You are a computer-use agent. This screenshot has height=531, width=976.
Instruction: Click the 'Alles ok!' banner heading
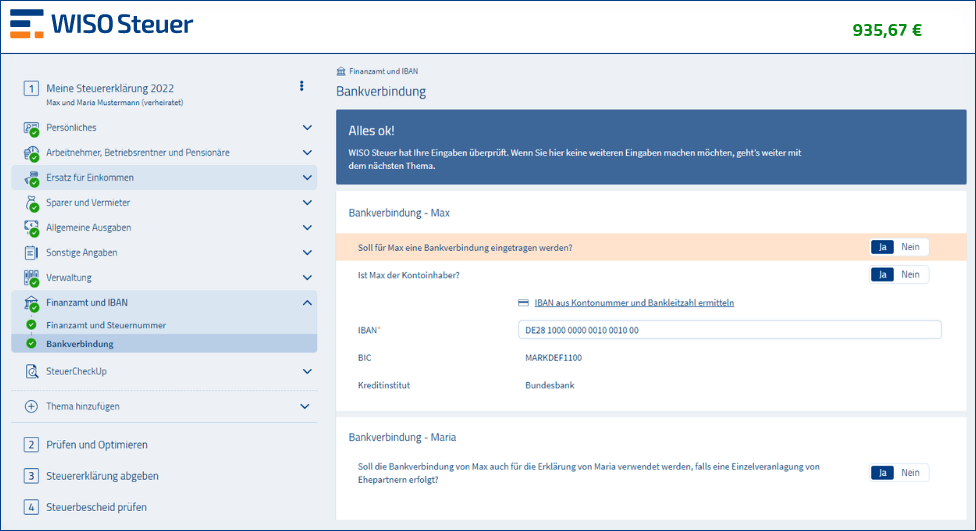click(371, 131)
